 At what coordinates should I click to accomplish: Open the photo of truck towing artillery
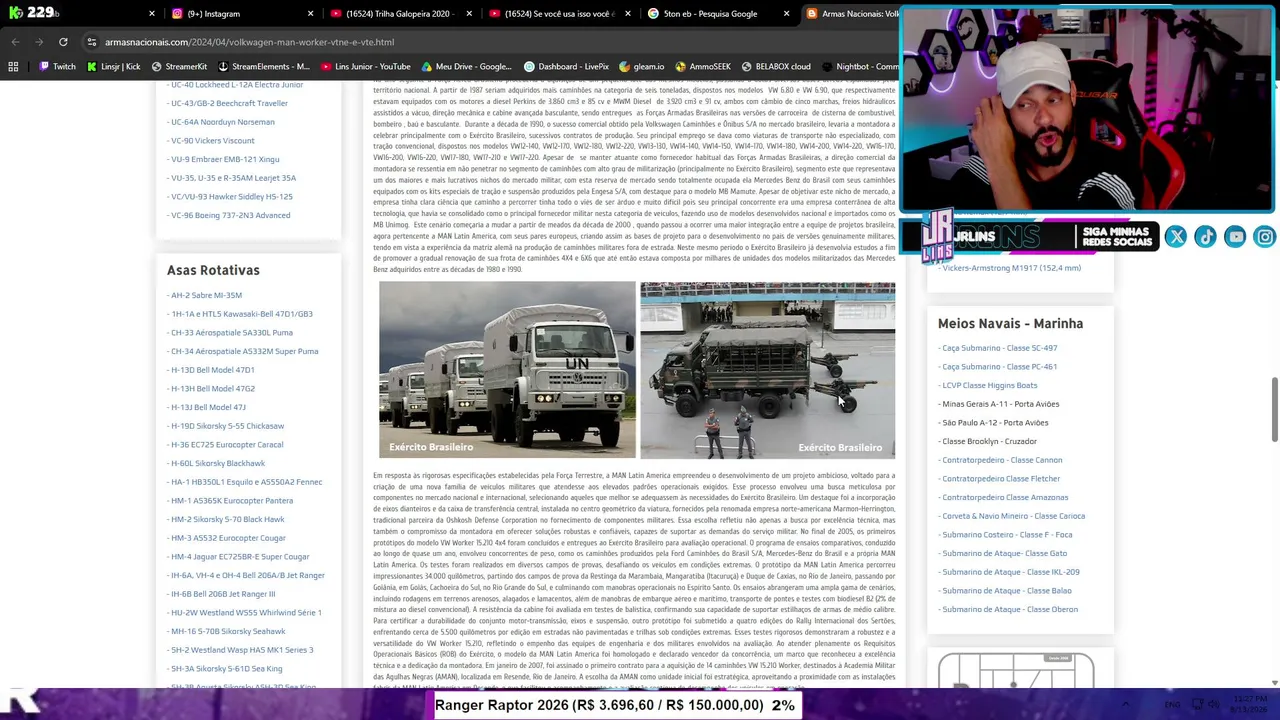(768, 370)
